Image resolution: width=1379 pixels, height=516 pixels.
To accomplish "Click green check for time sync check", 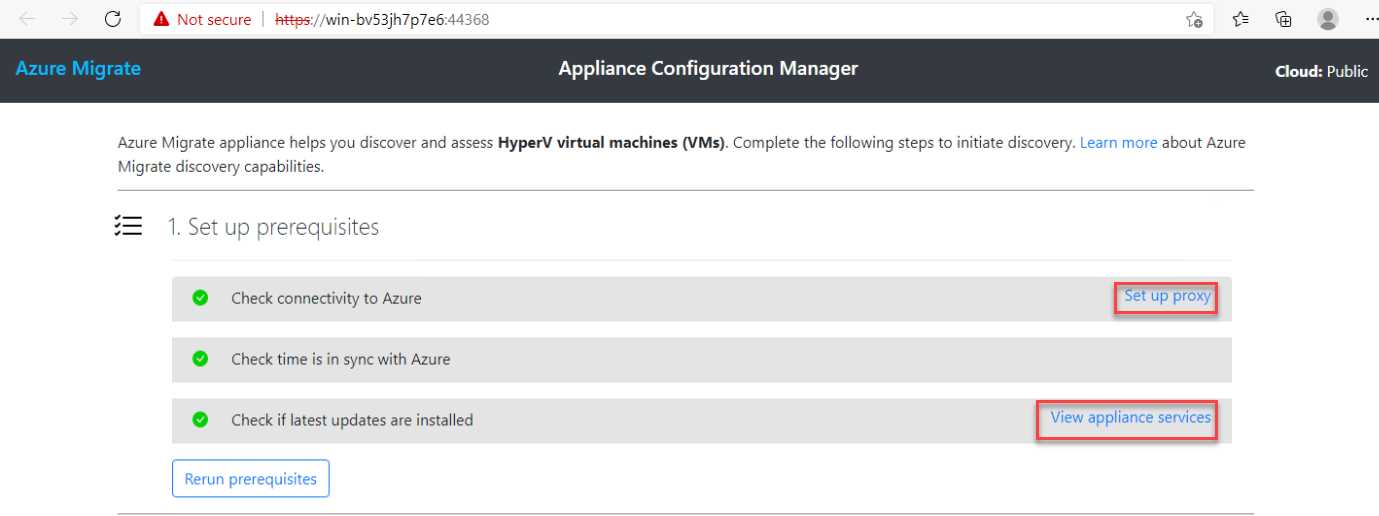I will 200,358.
